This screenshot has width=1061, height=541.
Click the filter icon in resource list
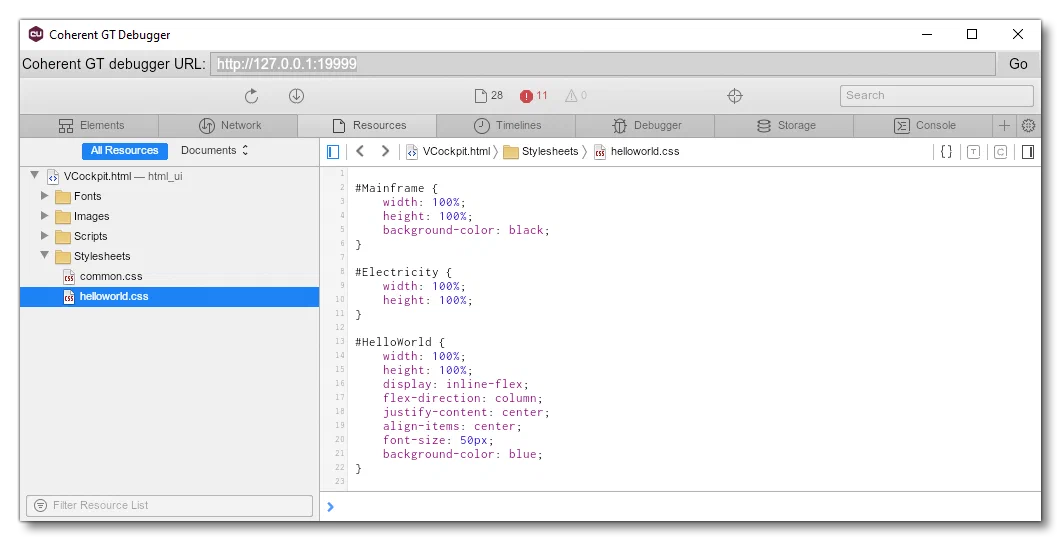point(41,505)
